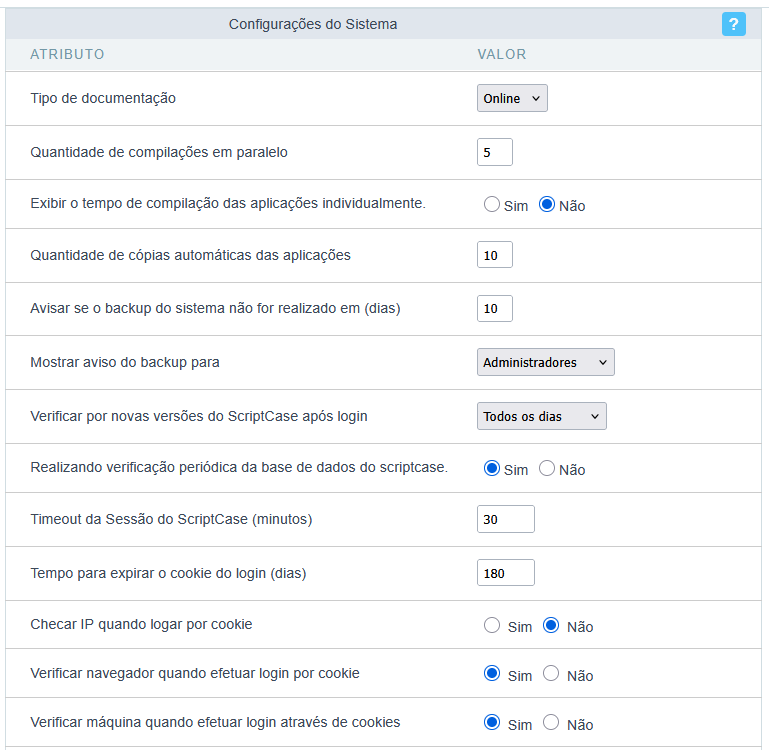
Task: Open the help question mark icon
Action: pos(733,24)
